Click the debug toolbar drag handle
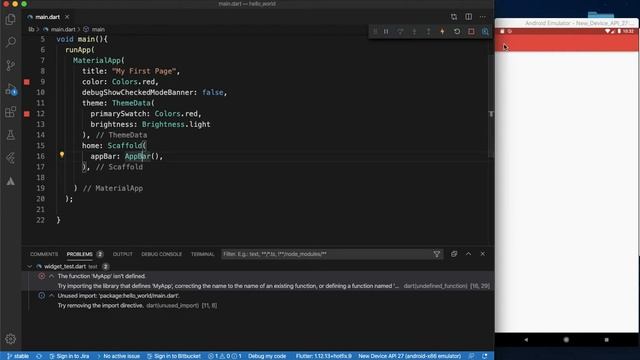 pos(375,31)
